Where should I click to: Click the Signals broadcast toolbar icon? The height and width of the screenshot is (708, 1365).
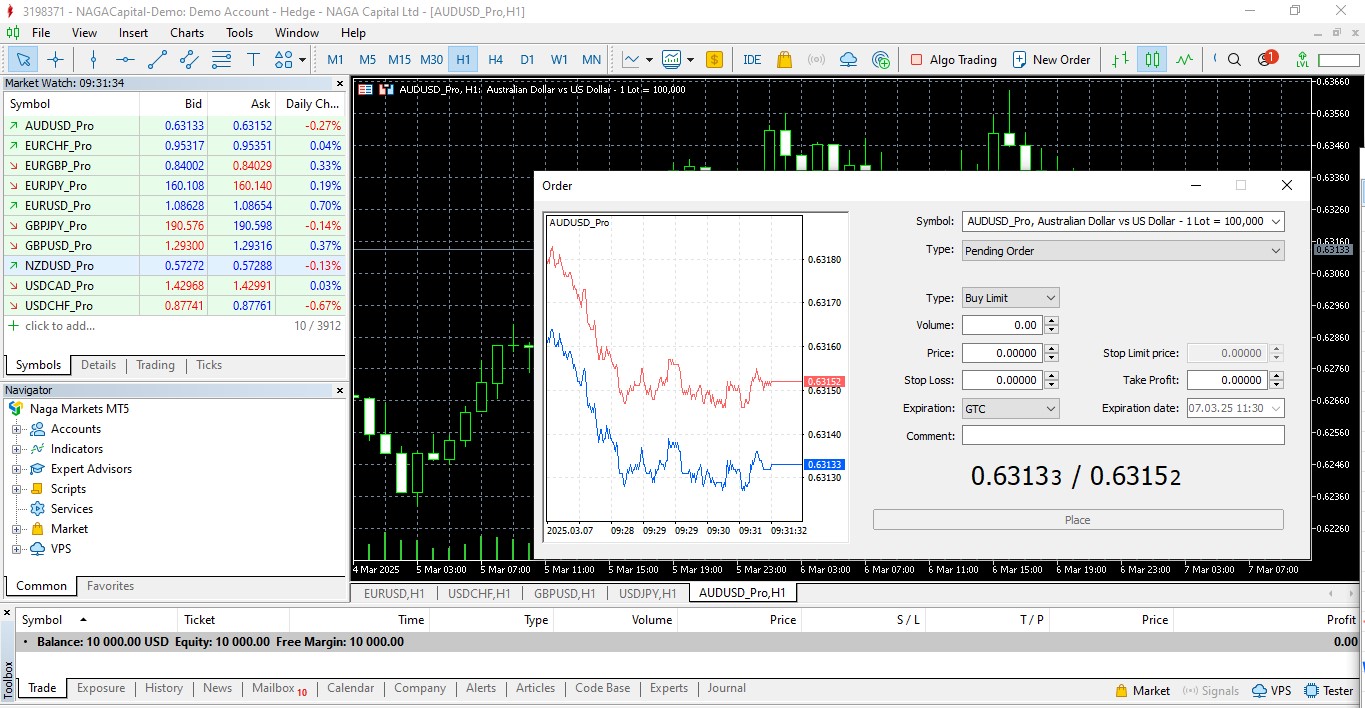tap(816, 60)
